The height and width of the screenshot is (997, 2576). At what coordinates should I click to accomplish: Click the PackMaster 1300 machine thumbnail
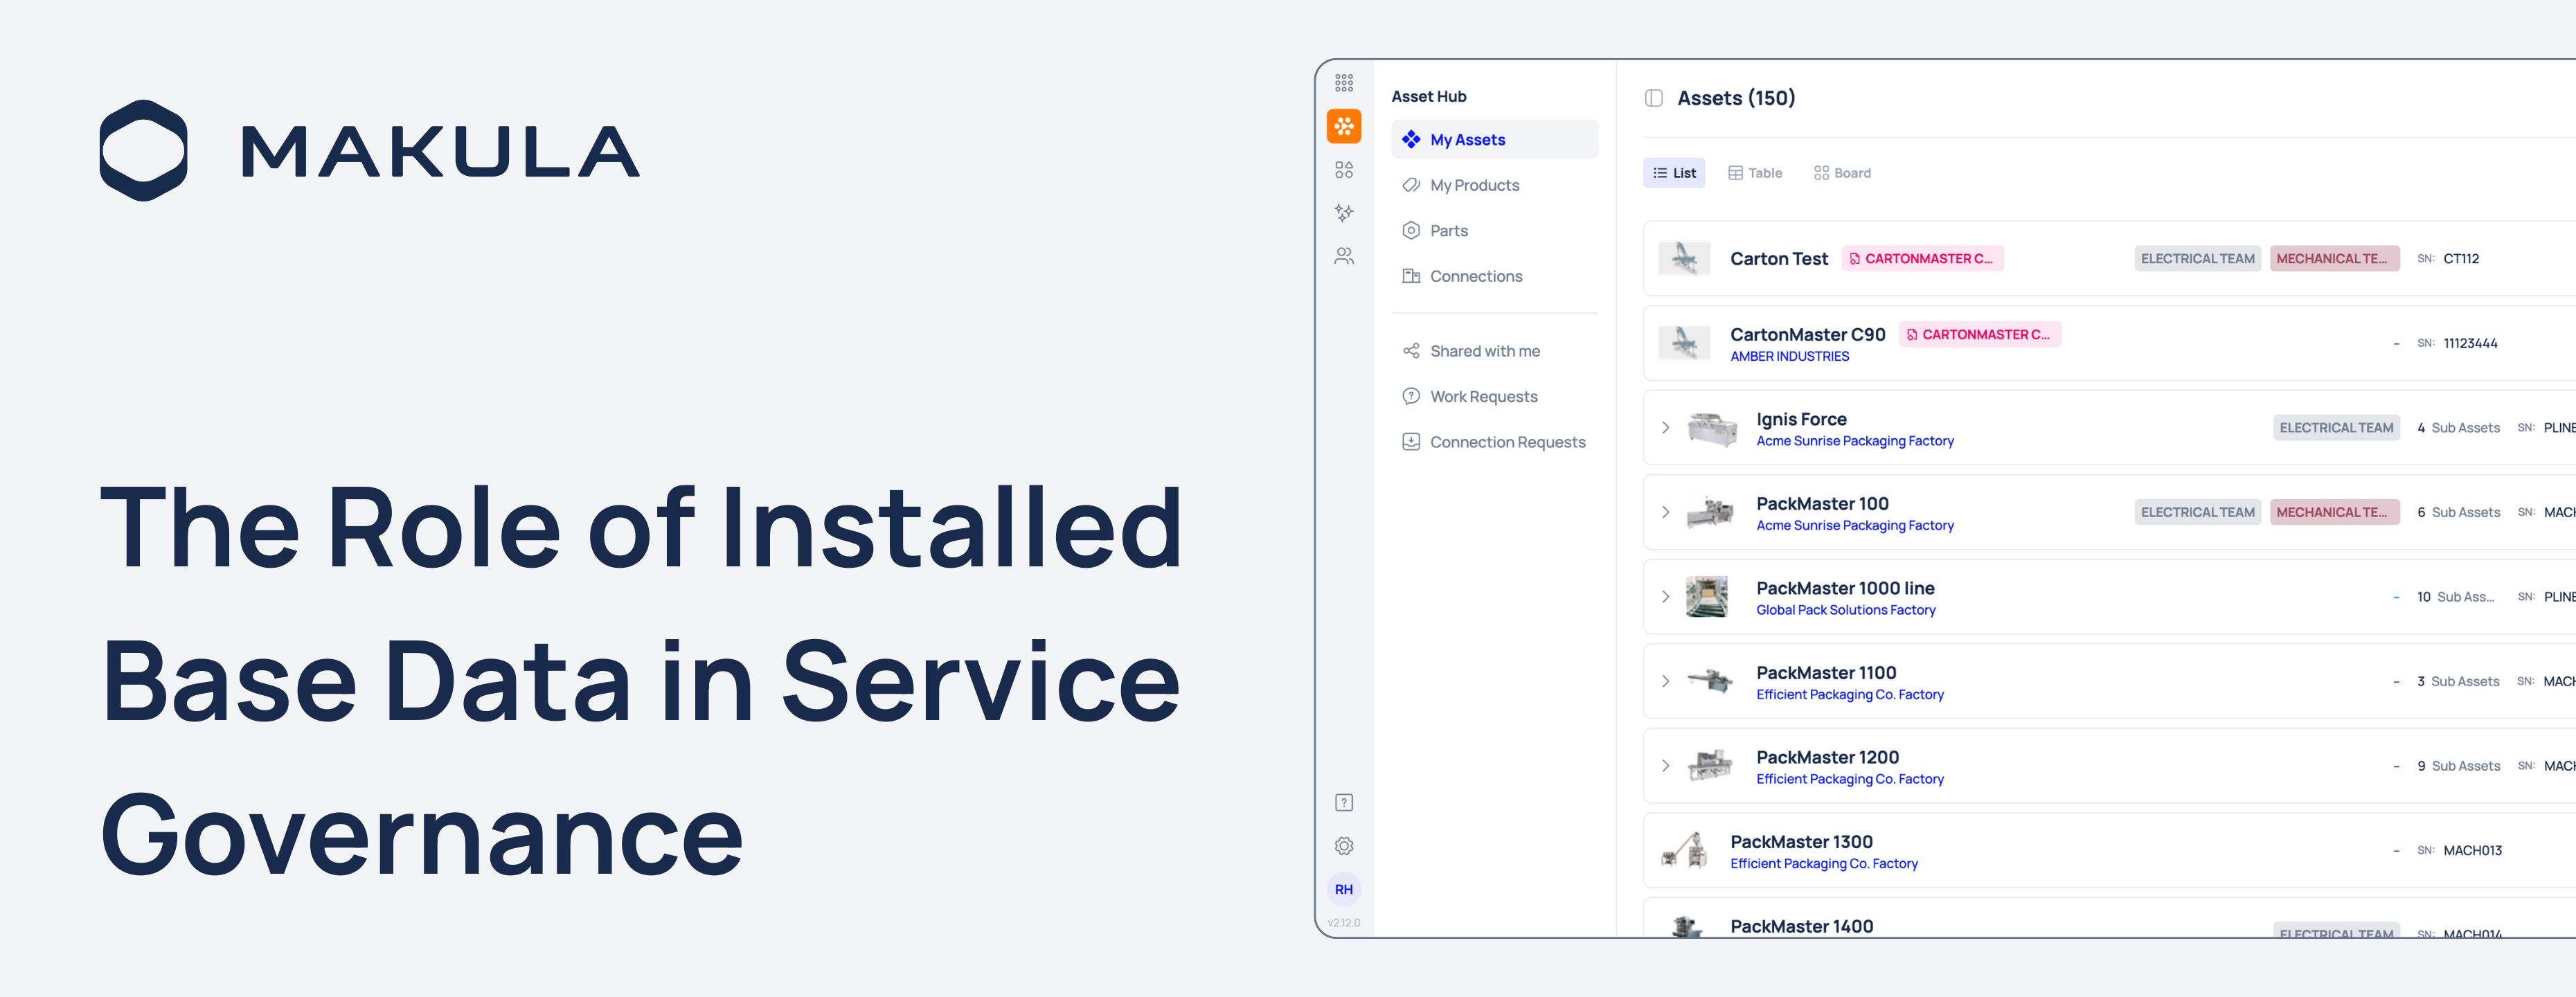coord(1685,851)
